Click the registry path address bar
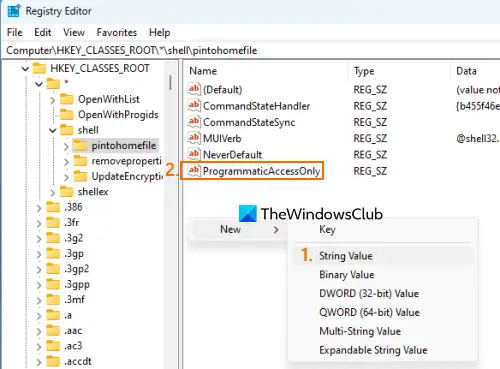500x369 pixels. (x=250, y=50)
